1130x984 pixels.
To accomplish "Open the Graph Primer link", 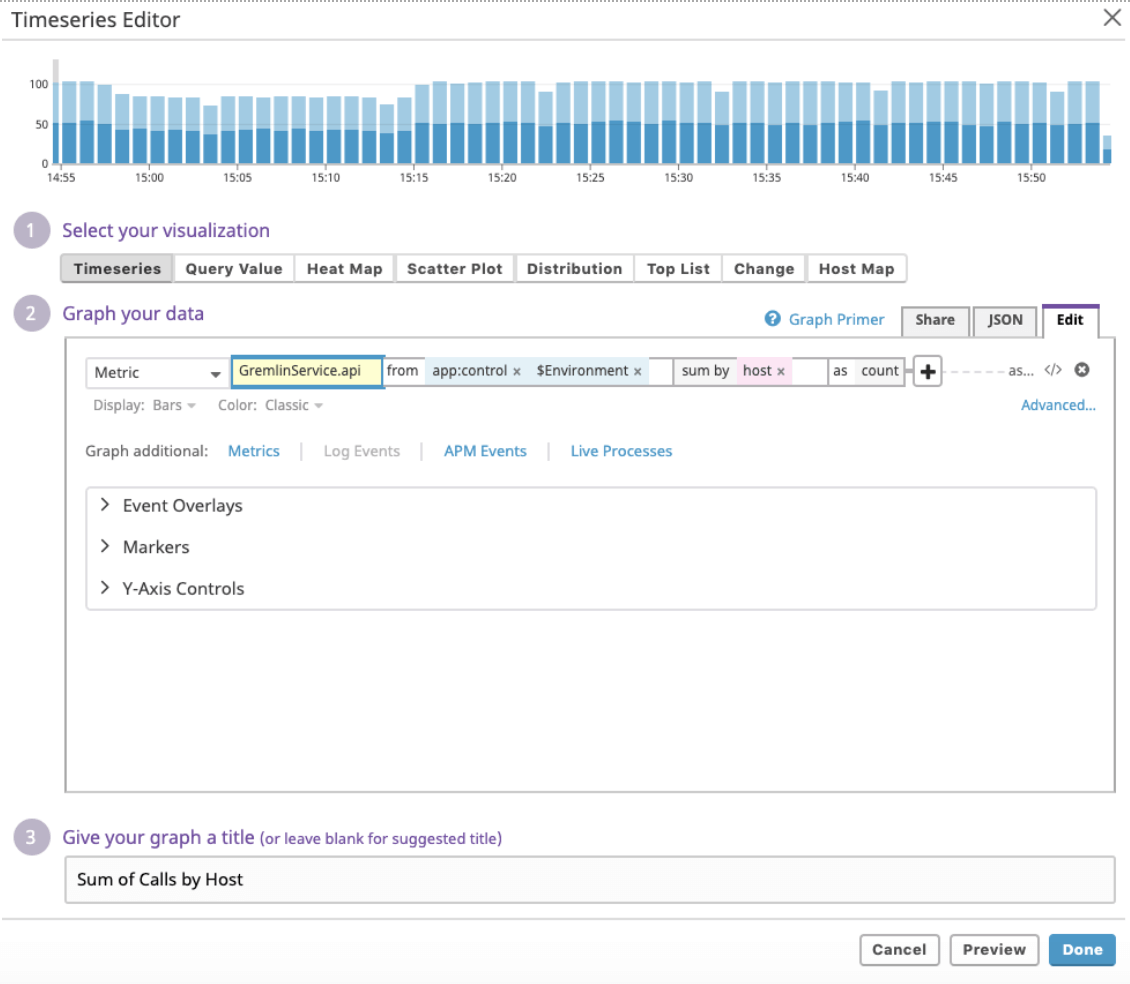I will click(836, 319).
